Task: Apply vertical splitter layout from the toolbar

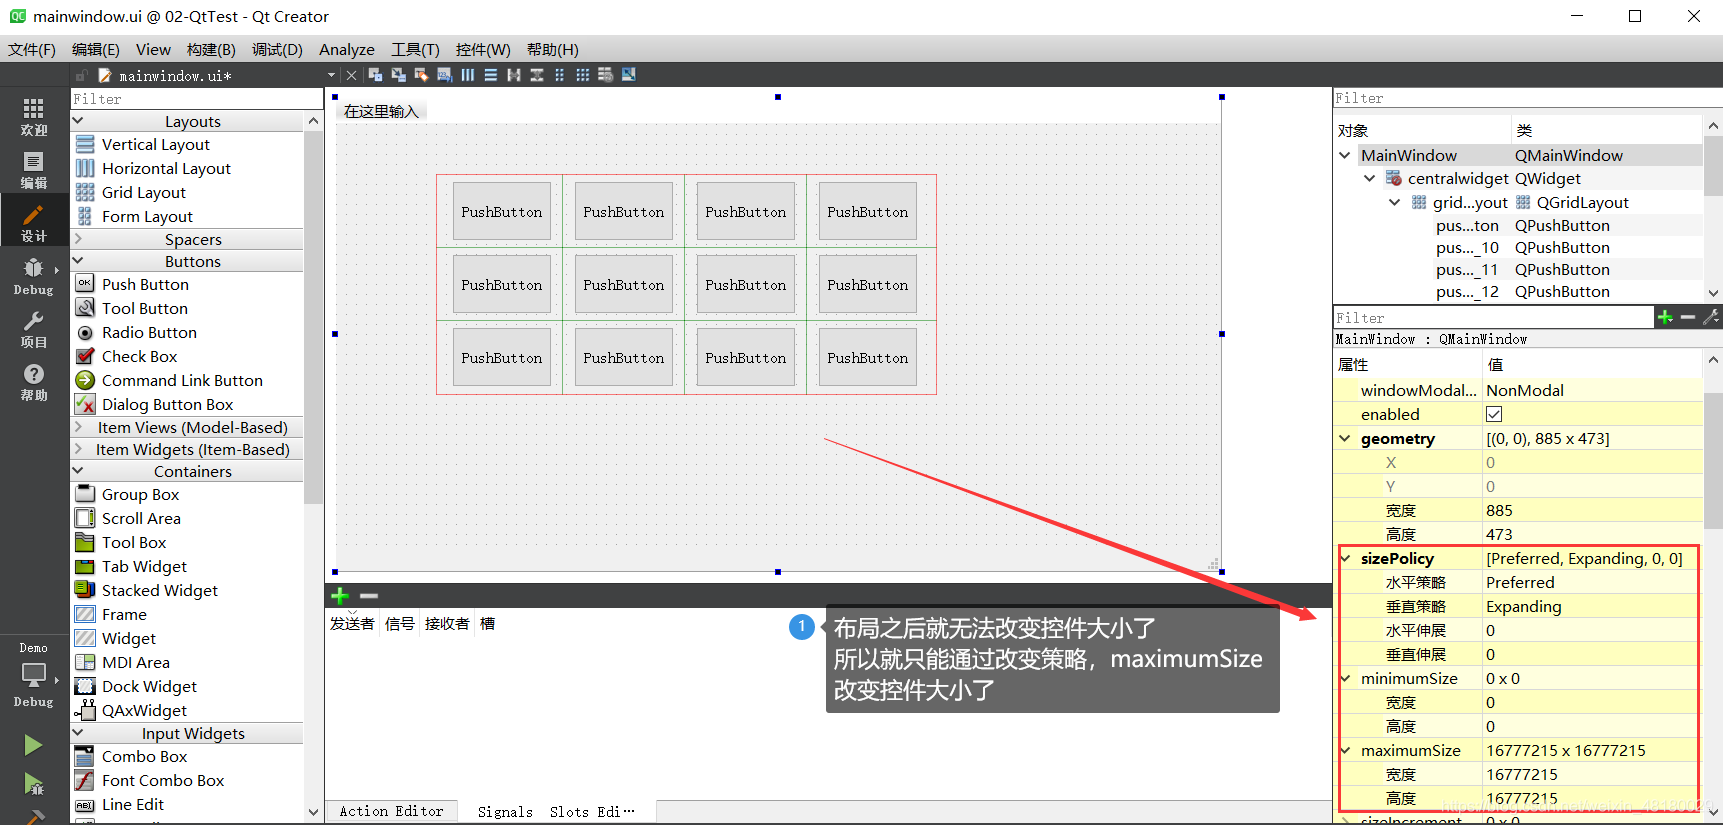Action: coord(536,75)
